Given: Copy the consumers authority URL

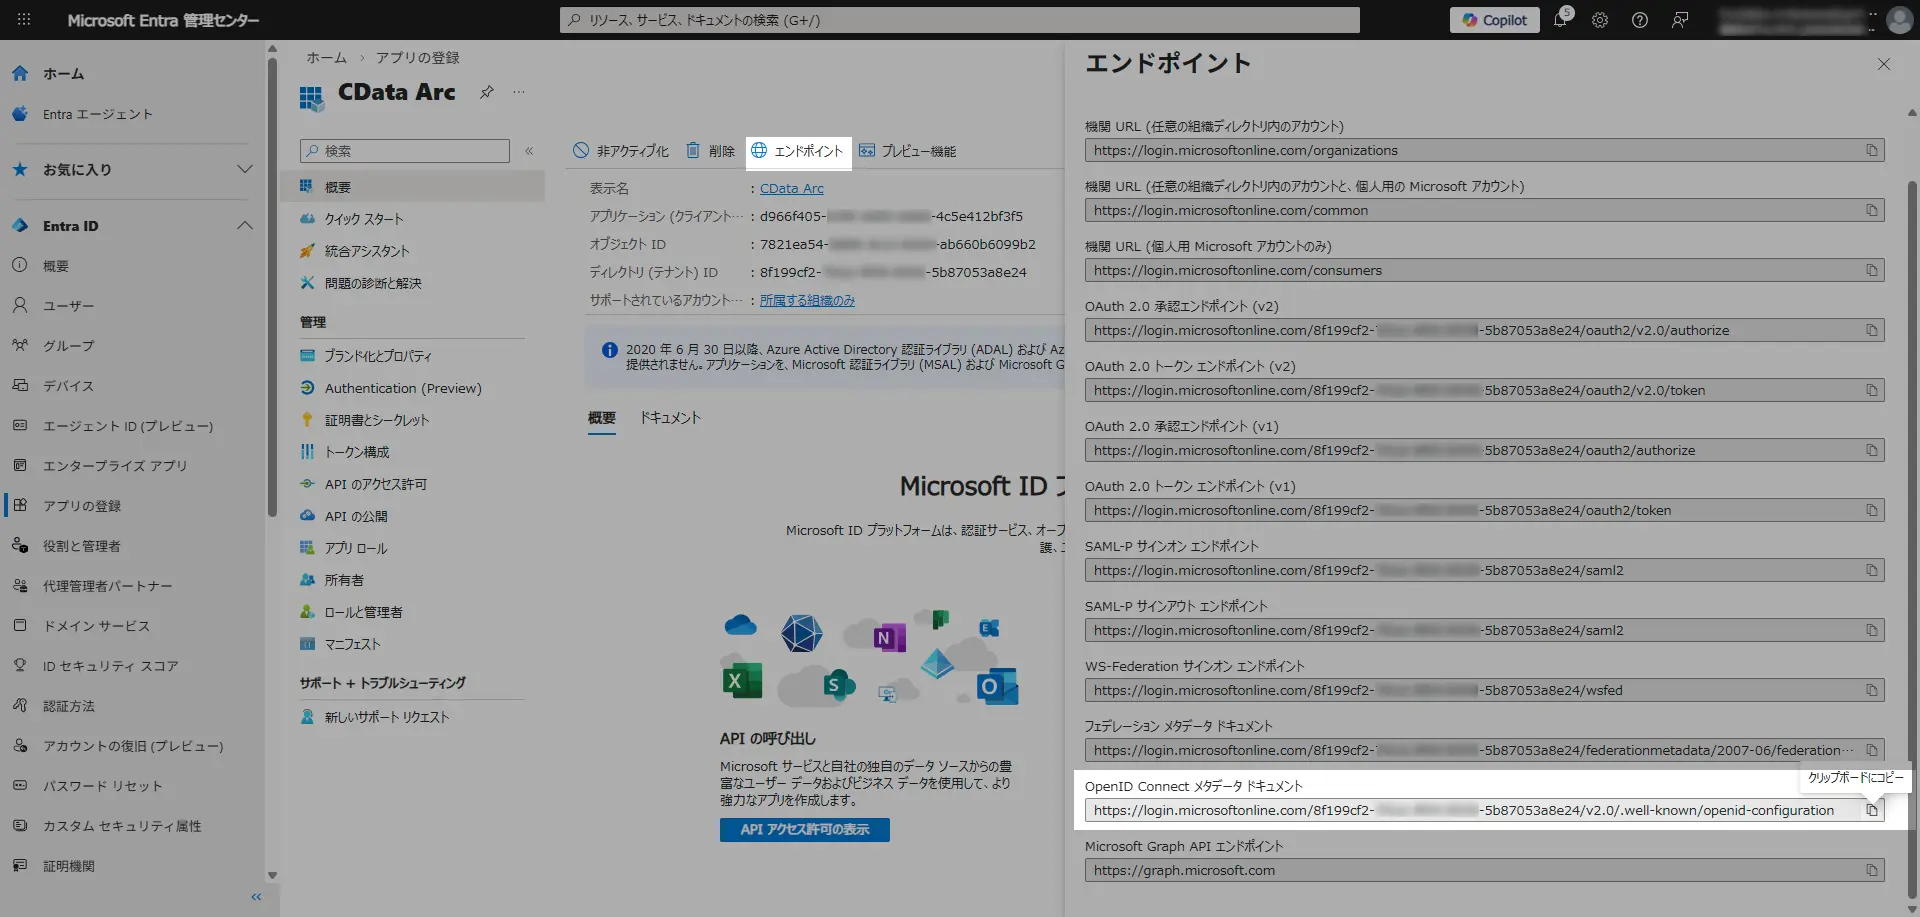Looking at the screenshot, I should (1871, 270).
